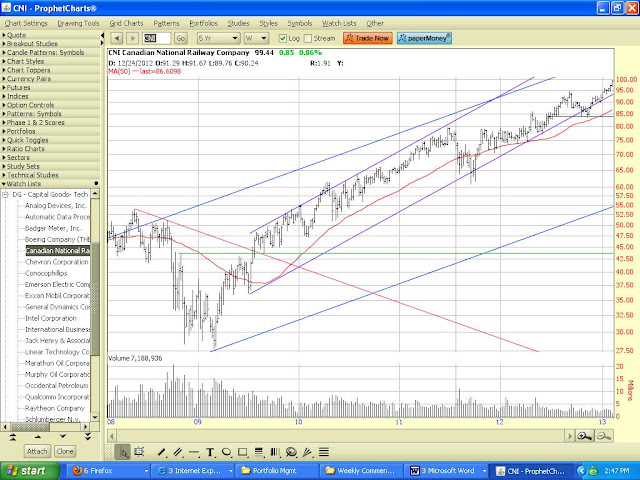Open the Studies menu

tap(238, 23)
